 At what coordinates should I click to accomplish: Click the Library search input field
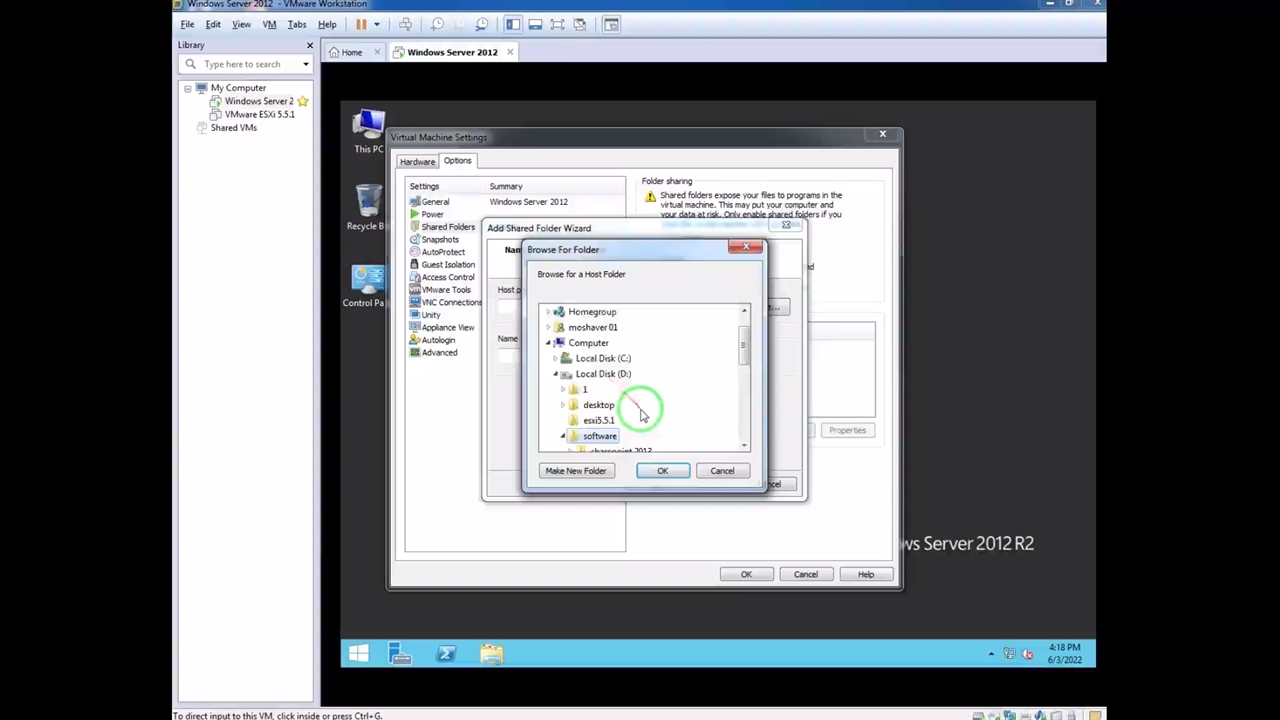click(248, 64)
